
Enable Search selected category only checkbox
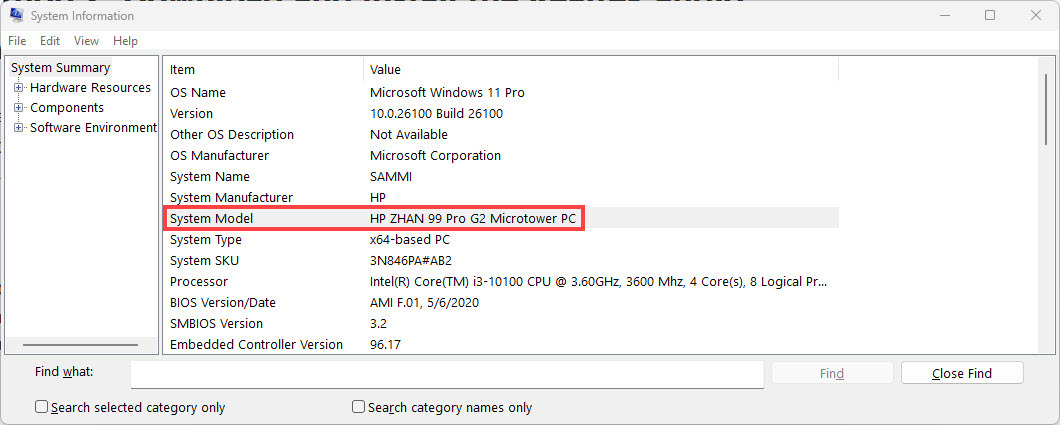[x=42, y=407]
